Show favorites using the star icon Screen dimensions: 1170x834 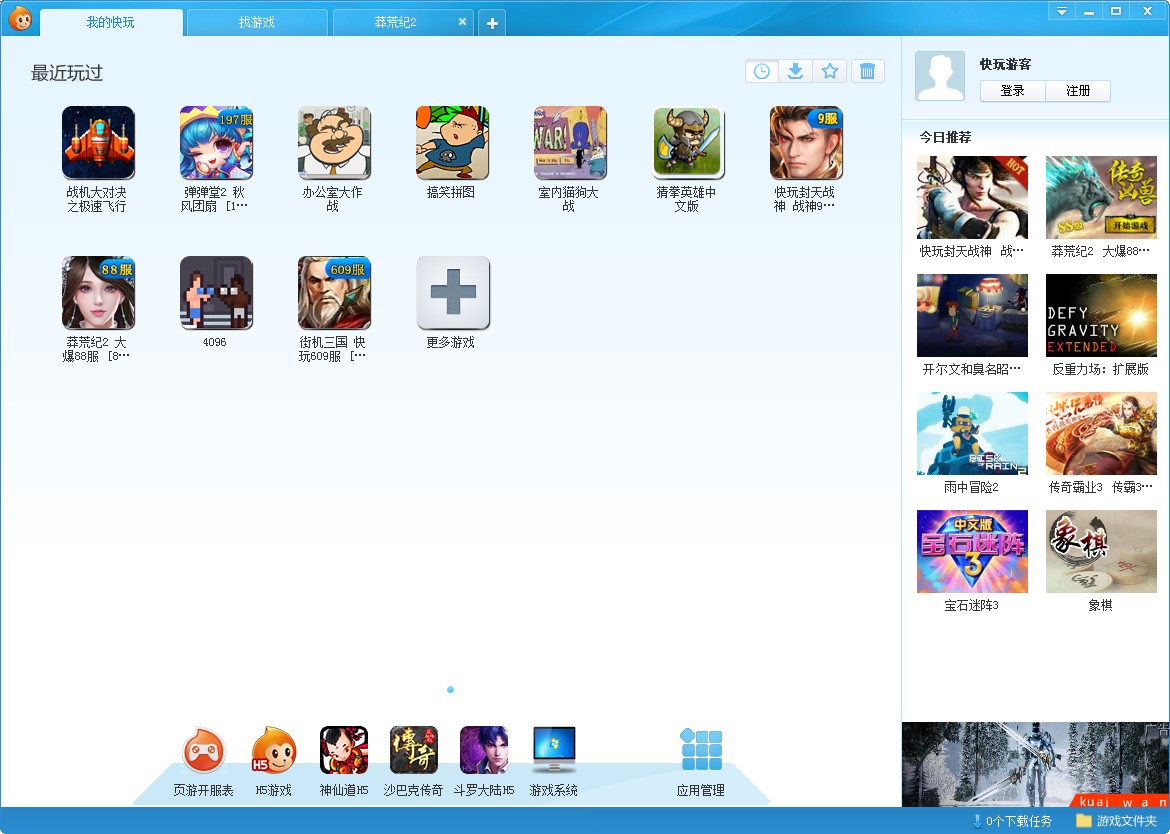click(x=829, y=72)
